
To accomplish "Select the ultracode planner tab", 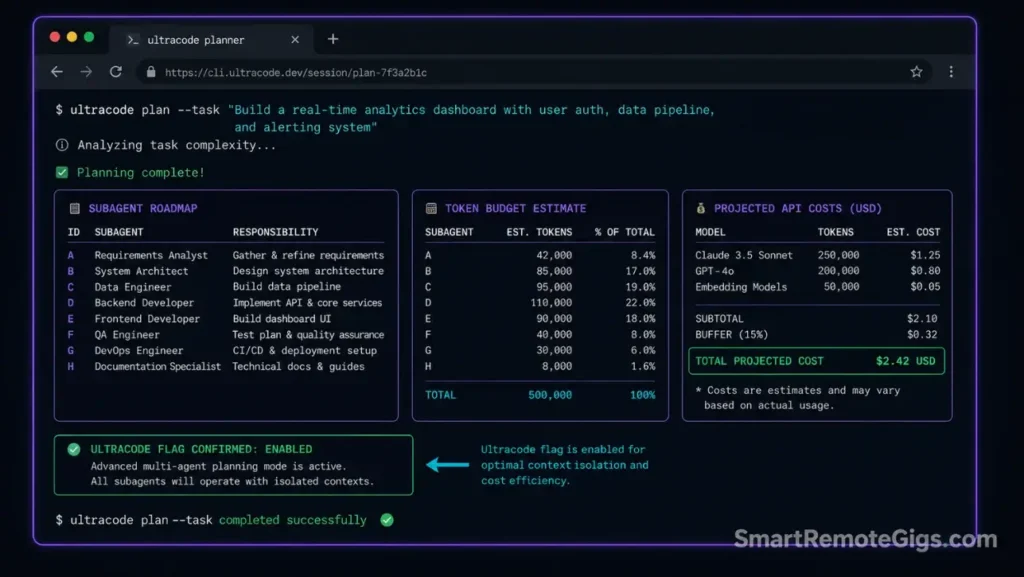I will pos(212,40).
